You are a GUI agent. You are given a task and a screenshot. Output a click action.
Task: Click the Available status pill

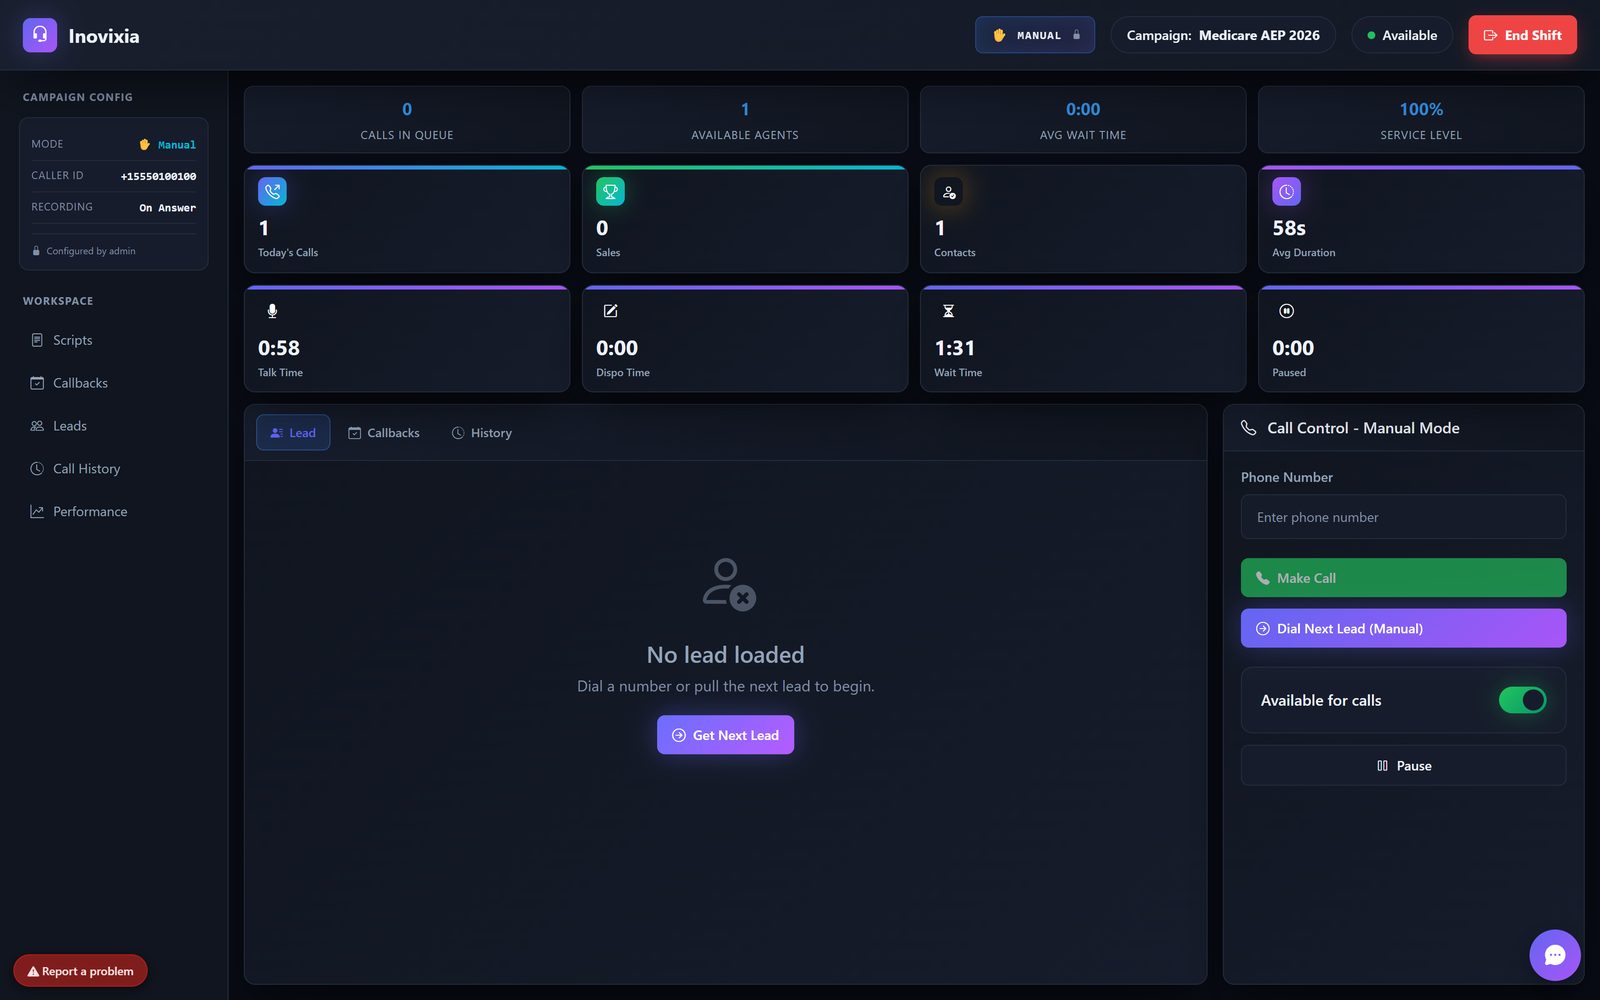pyautogui.click(x=1402, y=35)
